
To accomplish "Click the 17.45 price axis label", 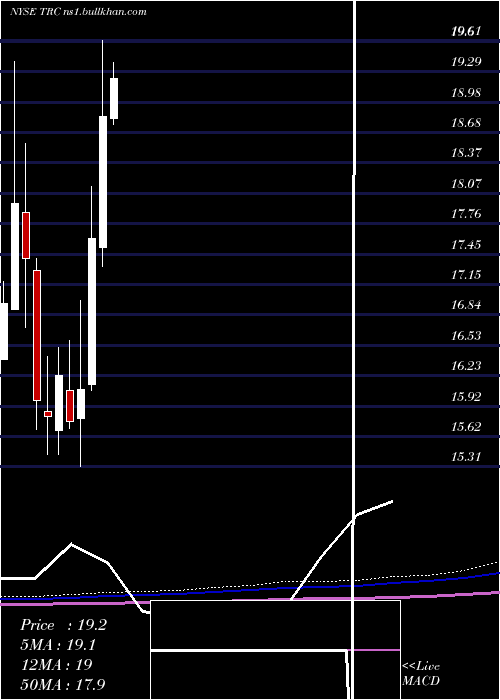I will [x=466, y=244].
